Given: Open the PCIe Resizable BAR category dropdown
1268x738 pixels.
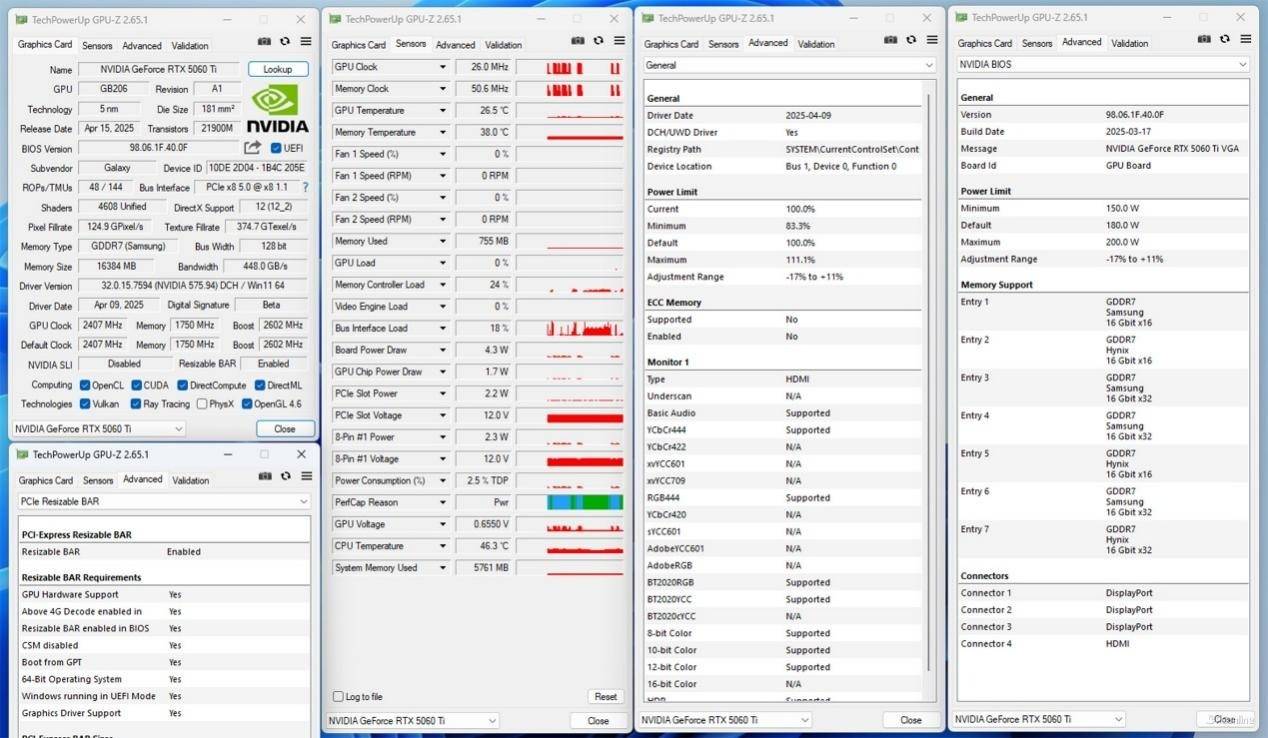Looking at the screenshot, I should [165, 501].
